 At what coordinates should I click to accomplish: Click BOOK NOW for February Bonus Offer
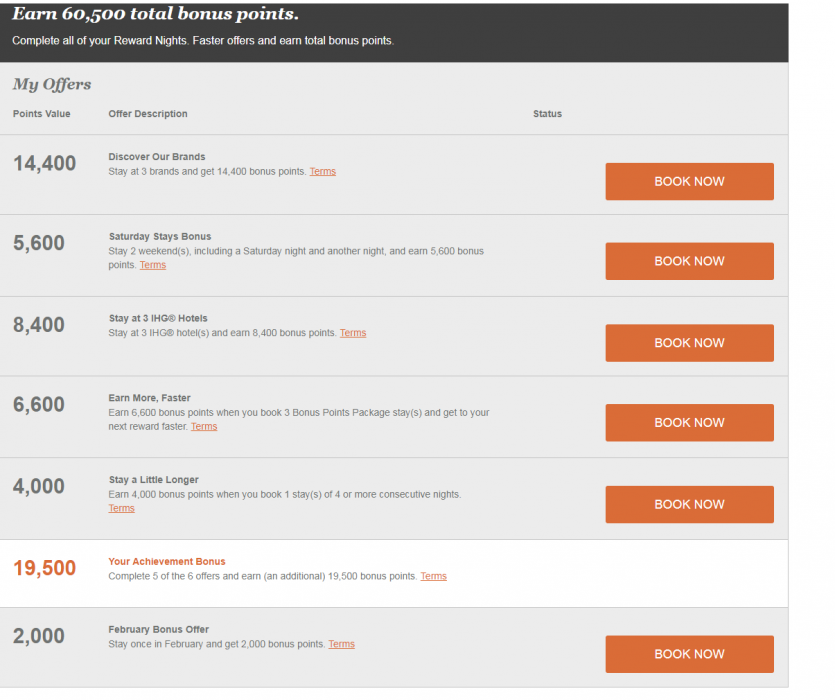(x=689, y=654)
